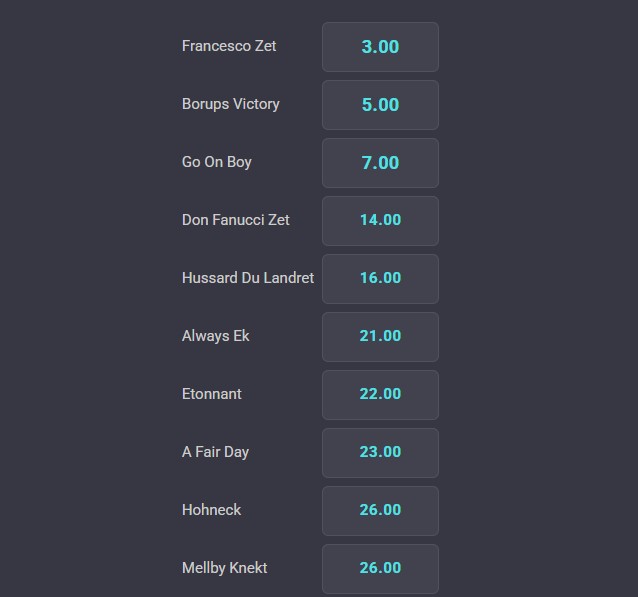
Task: Click the Francesco Zet runner name
Action: [229, 46]
